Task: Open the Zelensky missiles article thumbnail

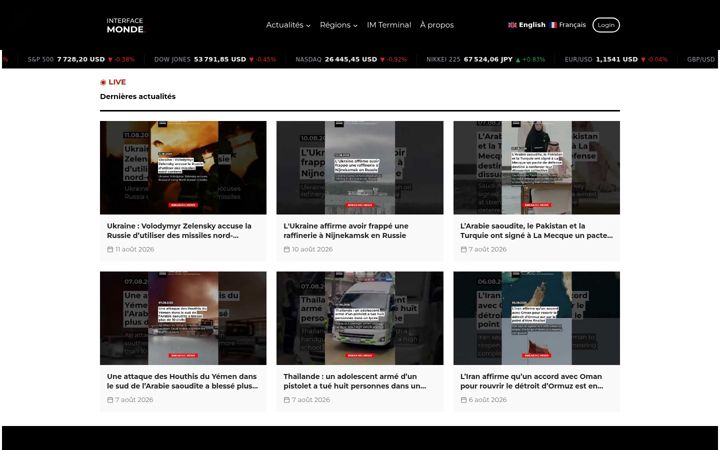Action: click(183, 168)
